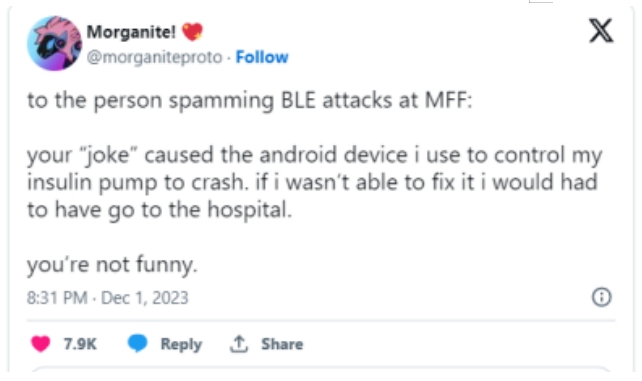Select the "to have go to the hospital" line
Viewport: 642px width, 381px height.
[160, 210]
